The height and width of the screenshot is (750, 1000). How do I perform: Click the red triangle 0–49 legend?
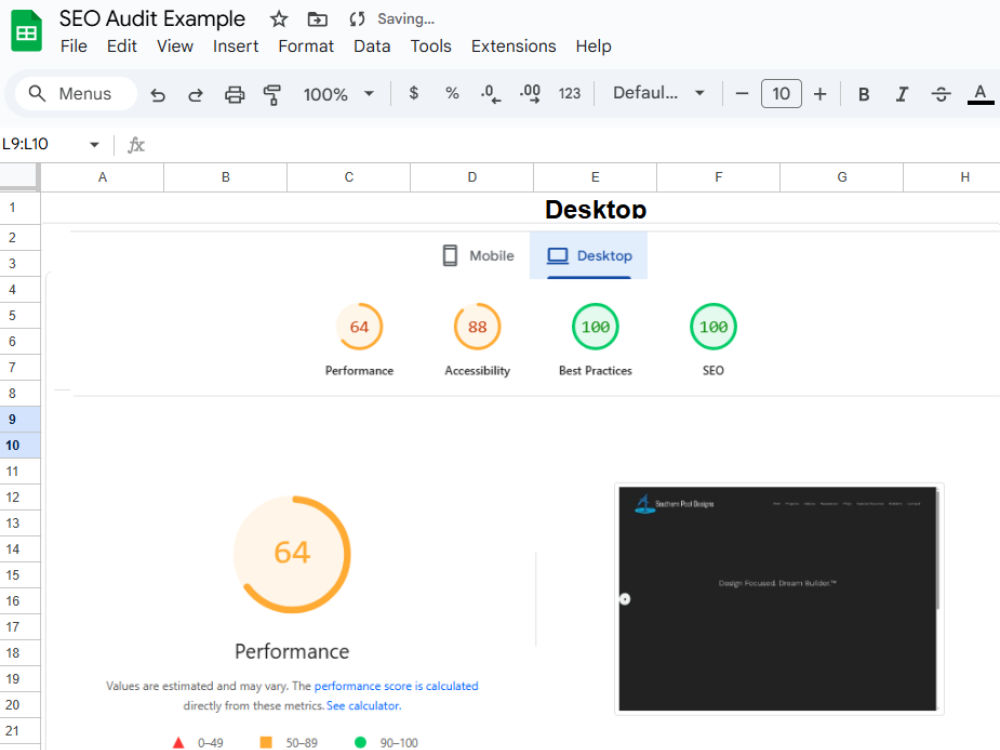(x=198, y=742)
